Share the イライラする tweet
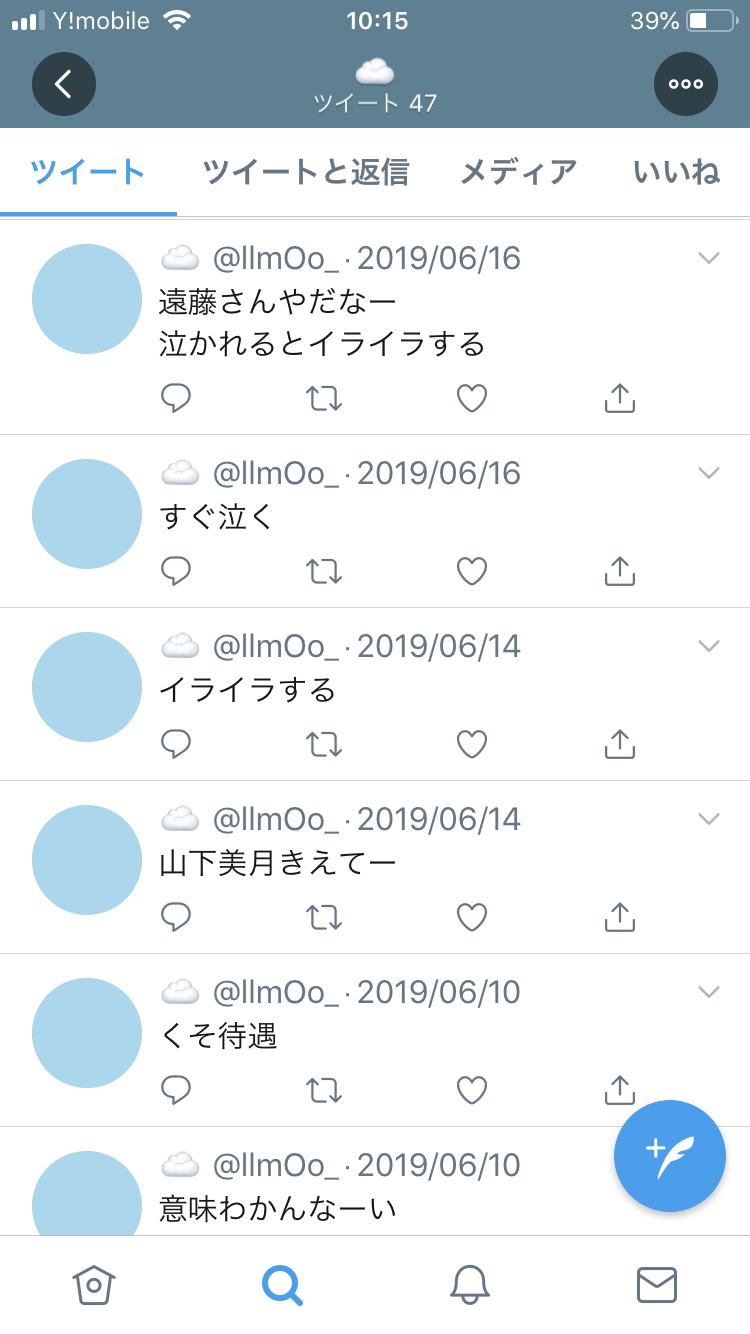 620,745
